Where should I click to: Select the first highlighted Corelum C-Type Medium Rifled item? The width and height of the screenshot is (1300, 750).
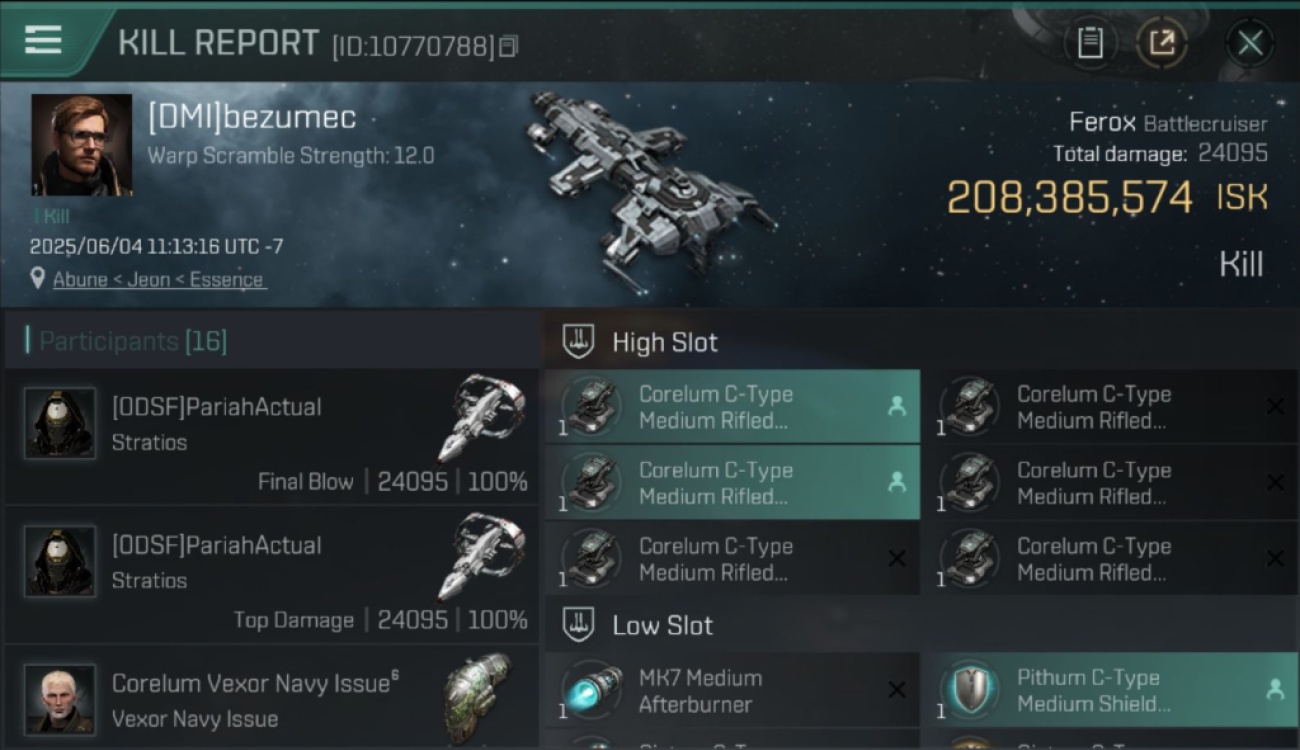pyautogui.click(x=733, y=406)
